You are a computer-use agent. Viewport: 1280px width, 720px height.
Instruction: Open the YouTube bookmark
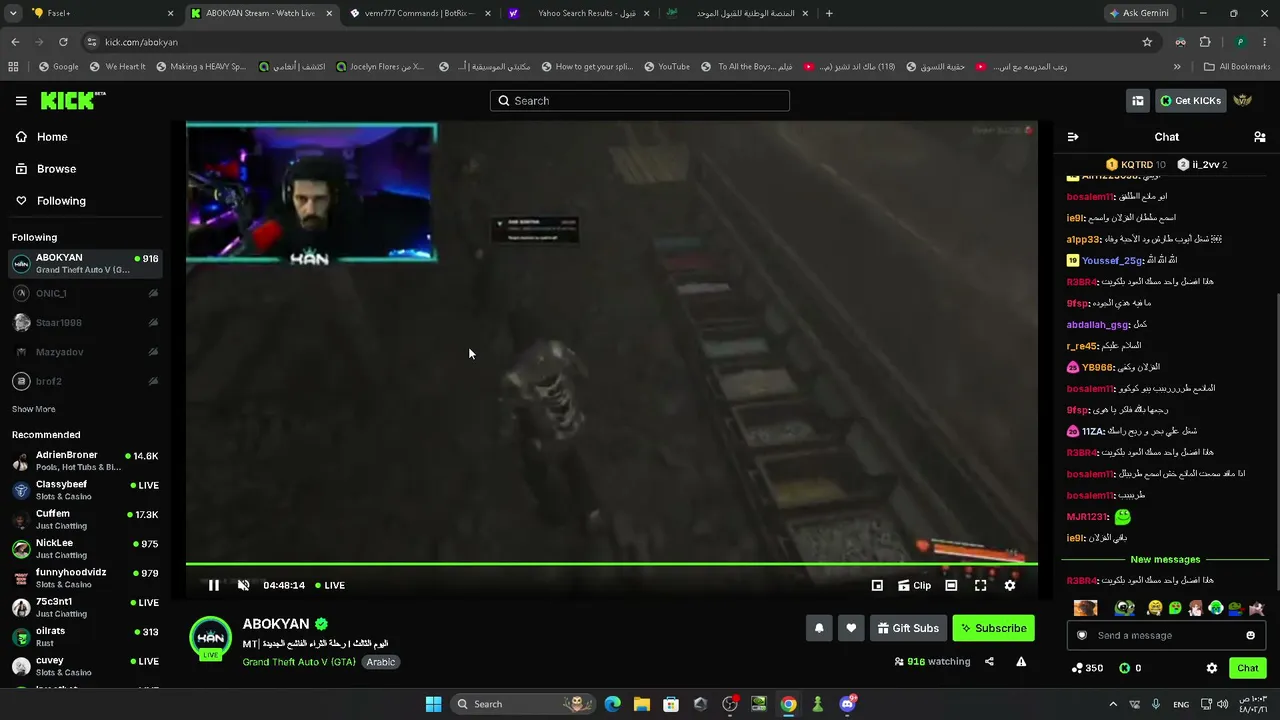[x=666, y=67]
